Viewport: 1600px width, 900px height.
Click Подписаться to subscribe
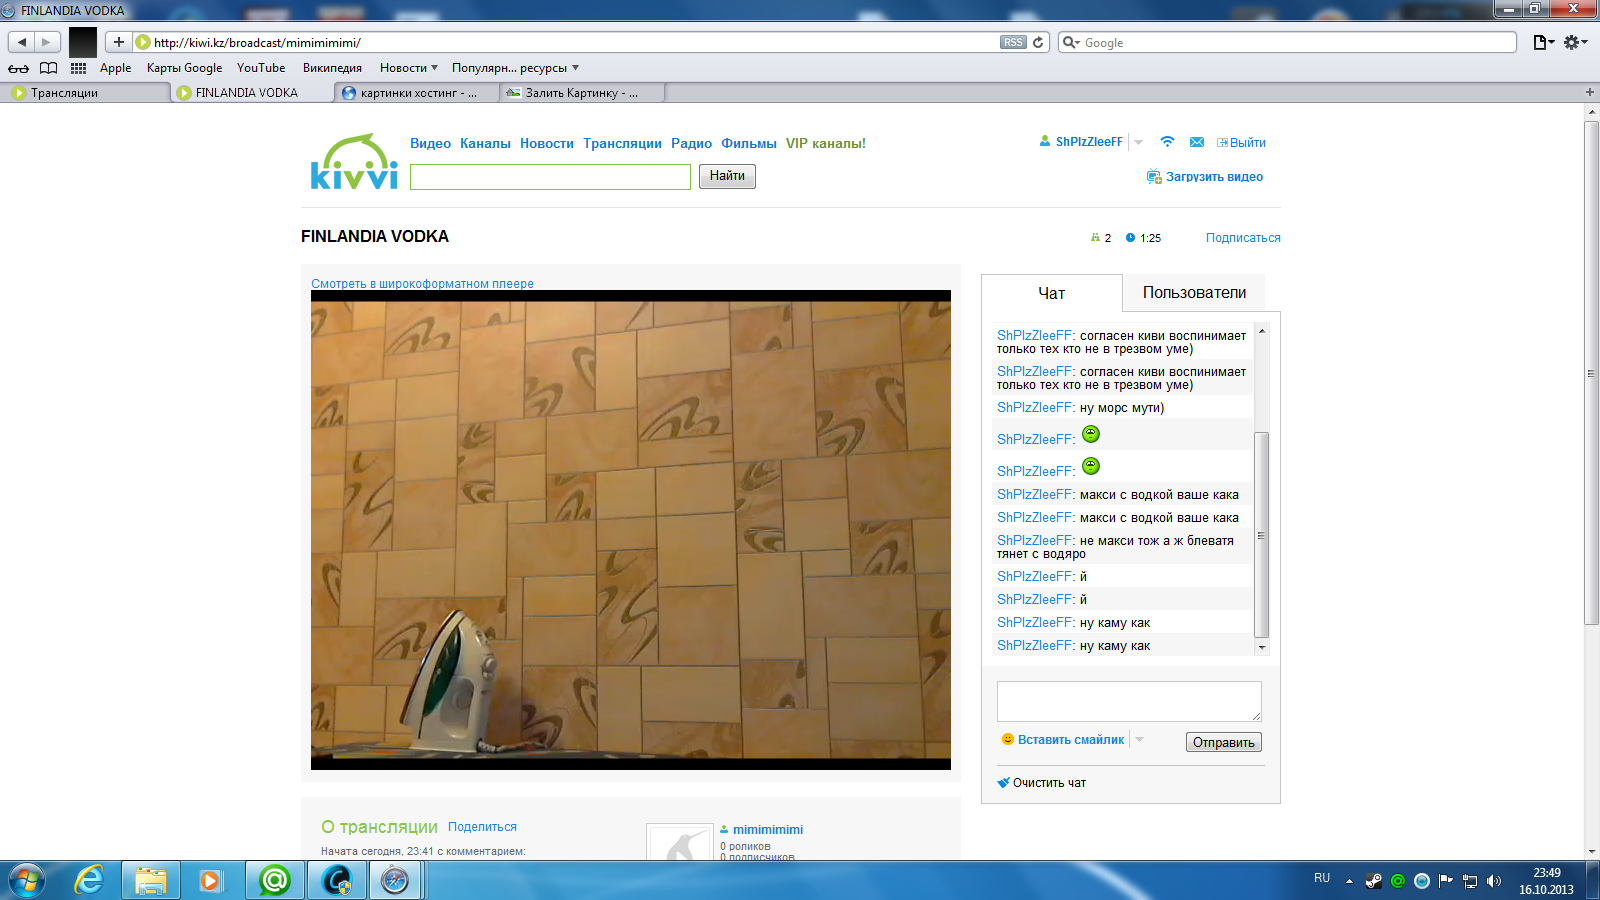tap(1243, 238)
